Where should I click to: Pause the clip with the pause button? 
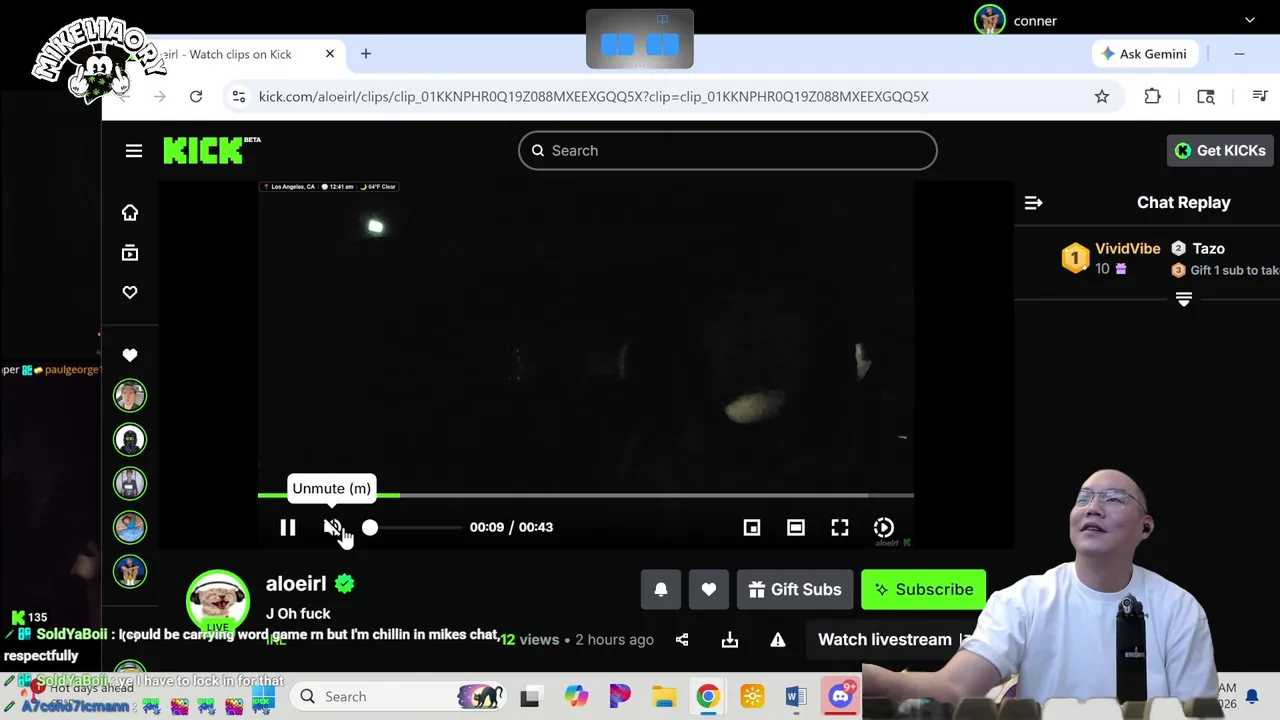click(287, 527)
